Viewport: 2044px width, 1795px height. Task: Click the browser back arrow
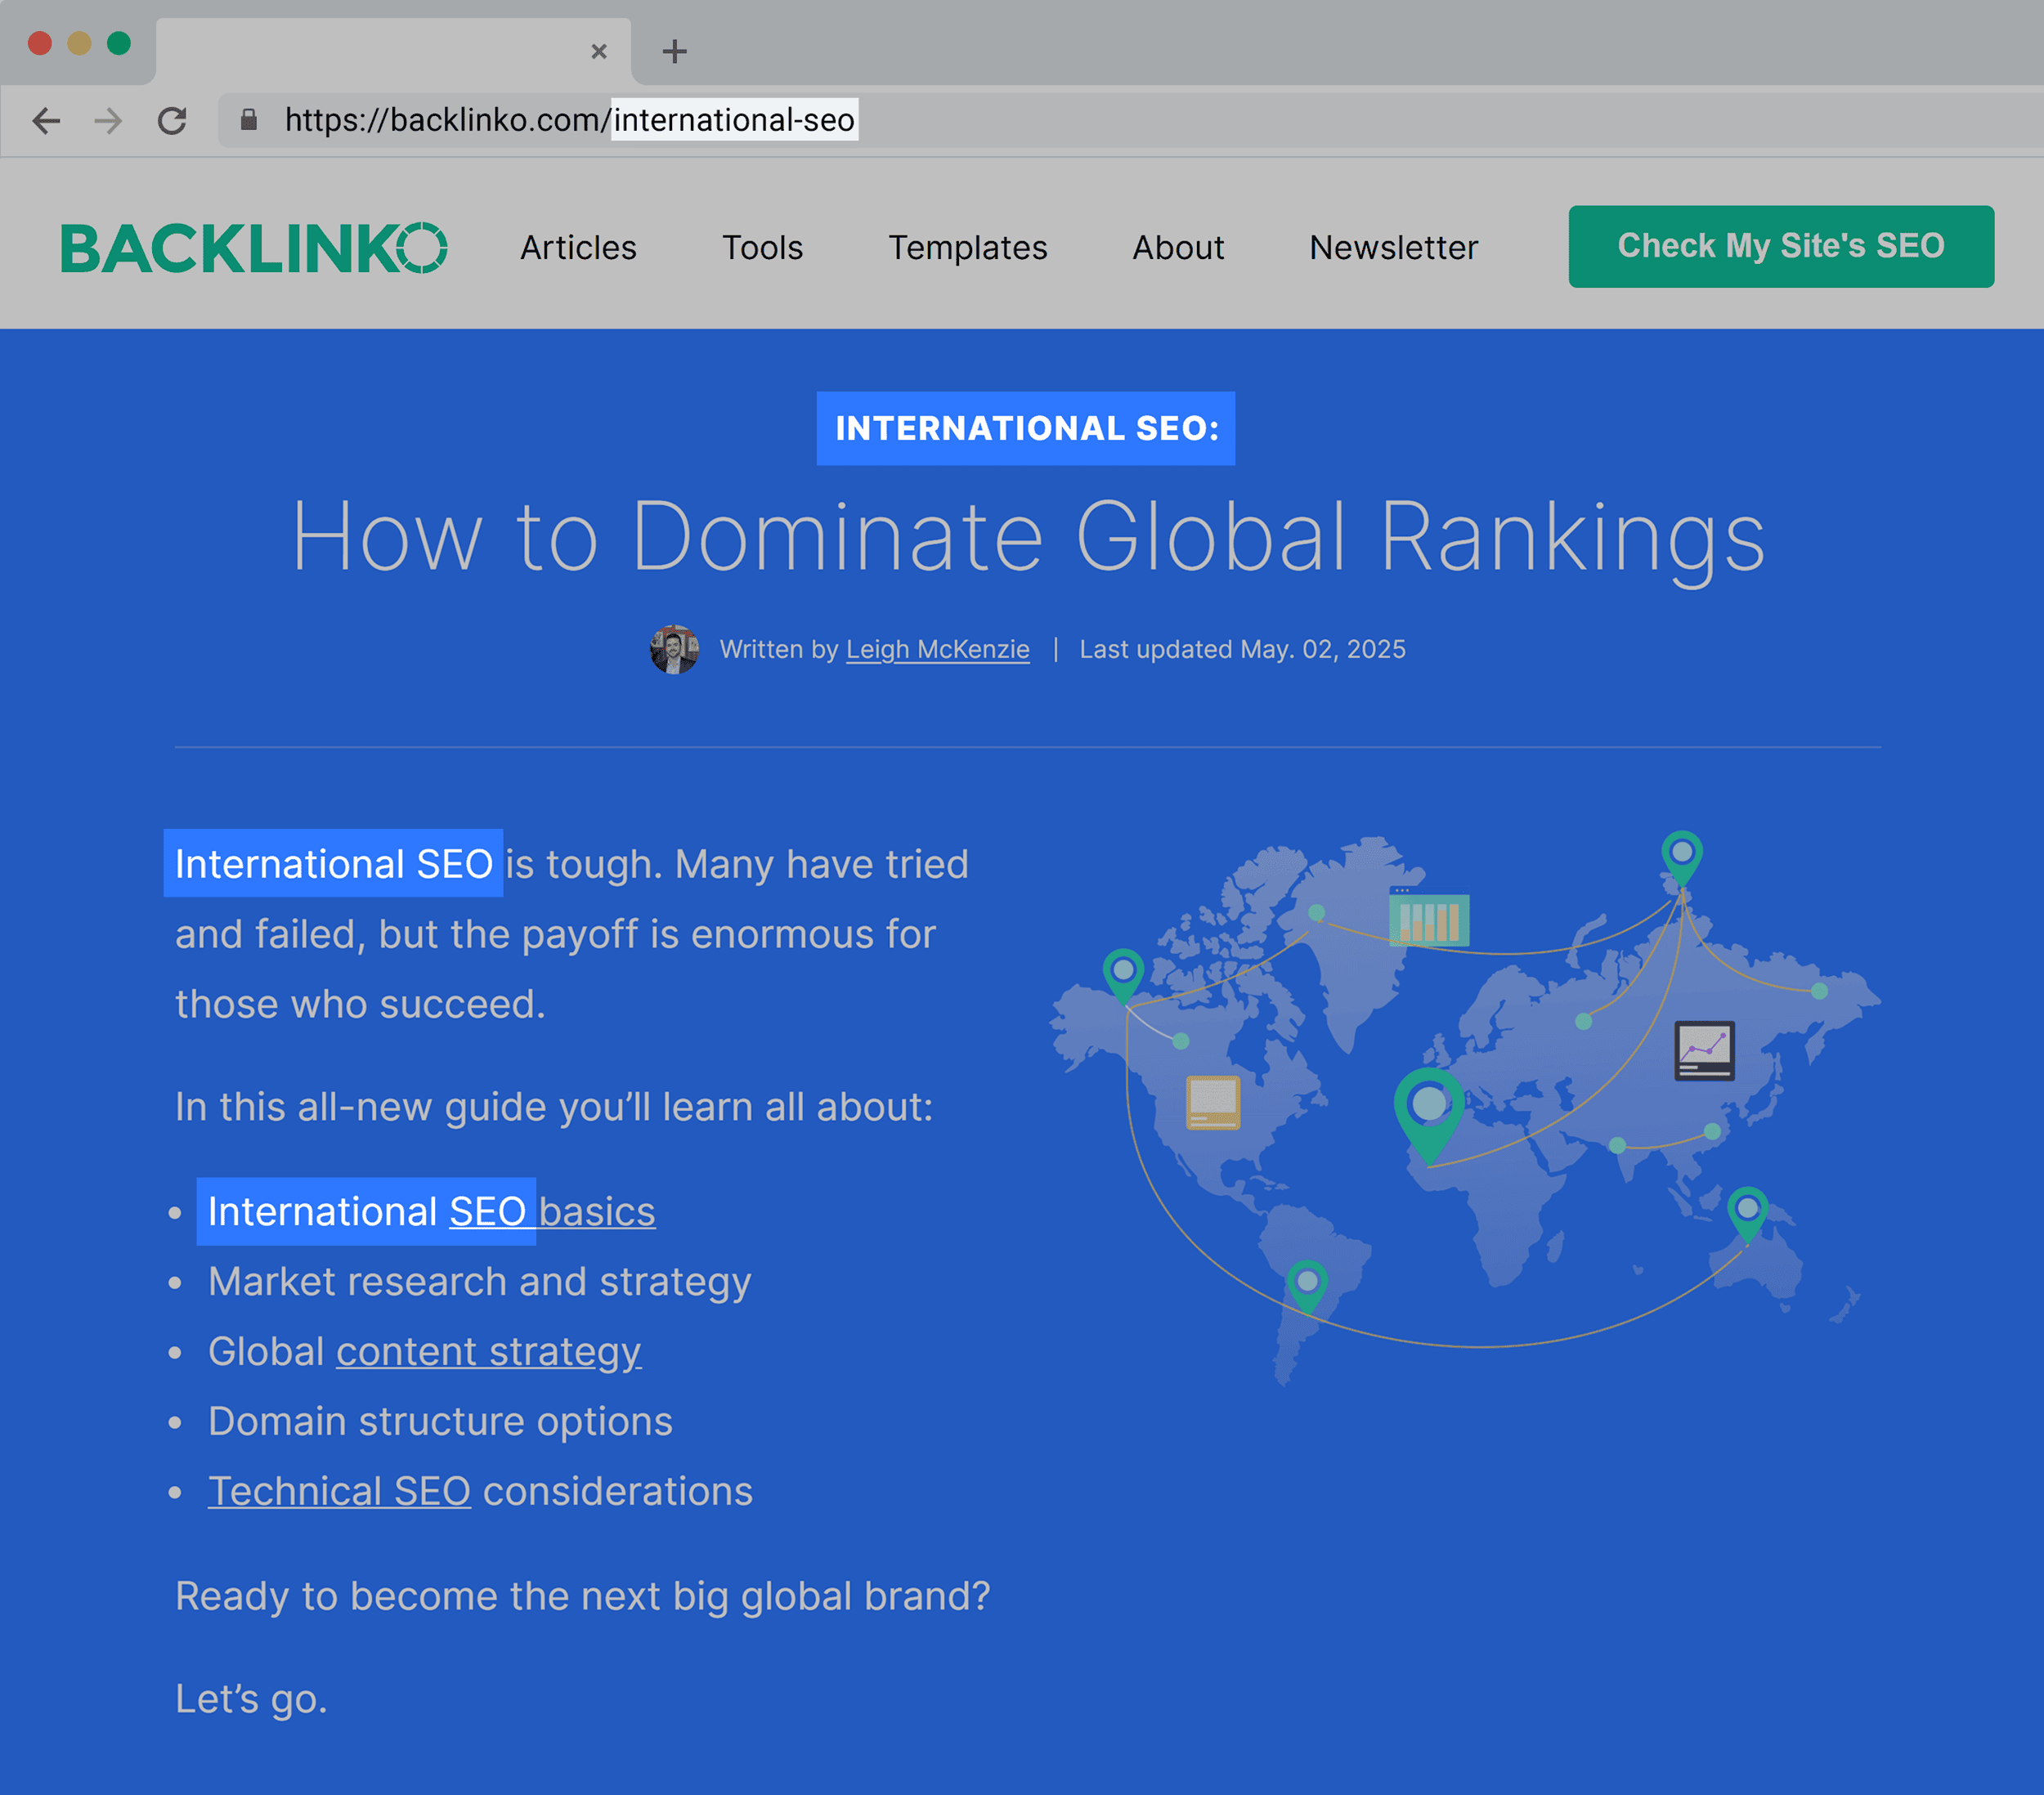click(x=46, y=120)
